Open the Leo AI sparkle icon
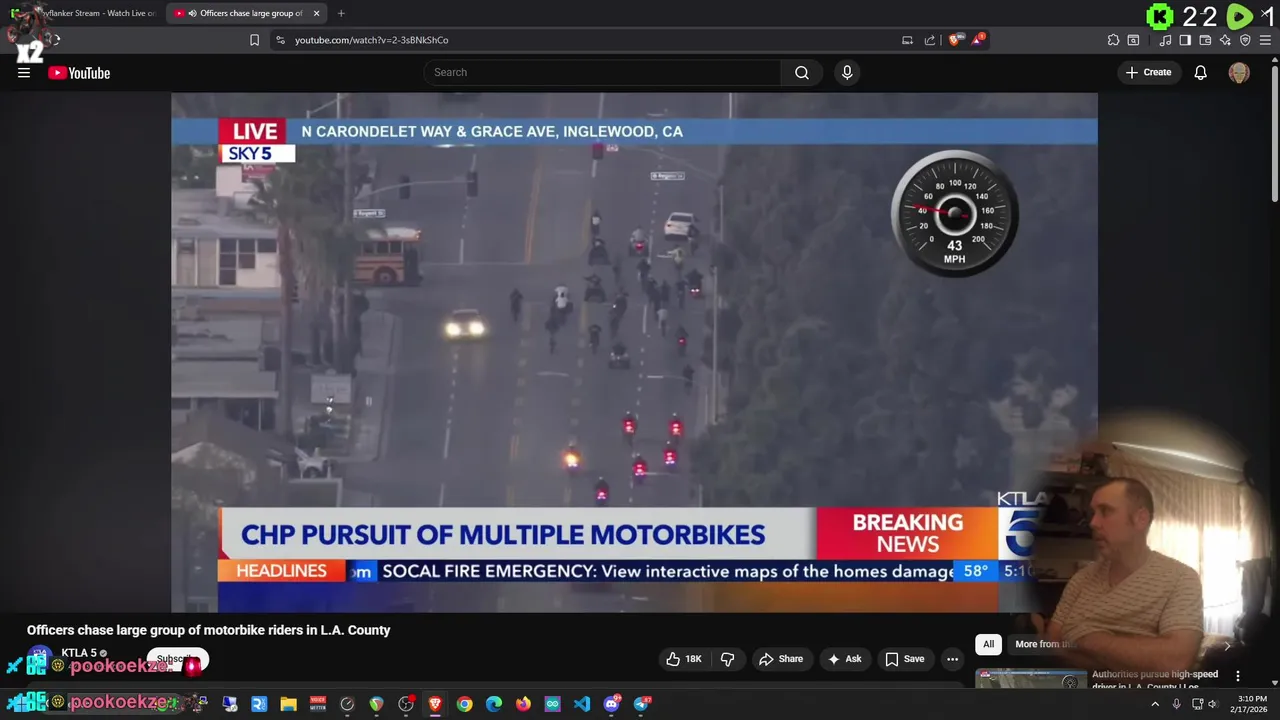Screen dimensions: 1280x720 tap(1225, 40)
